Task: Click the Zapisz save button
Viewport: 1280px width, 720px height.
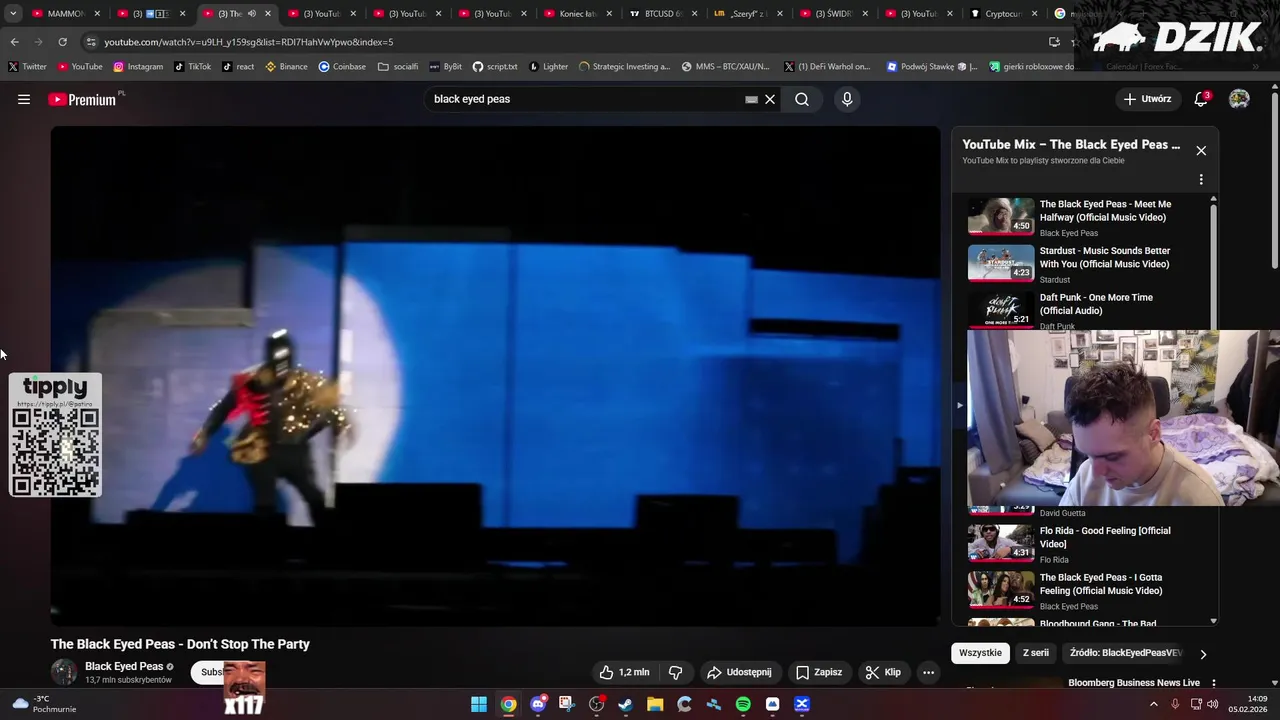Action: point(818,672)
